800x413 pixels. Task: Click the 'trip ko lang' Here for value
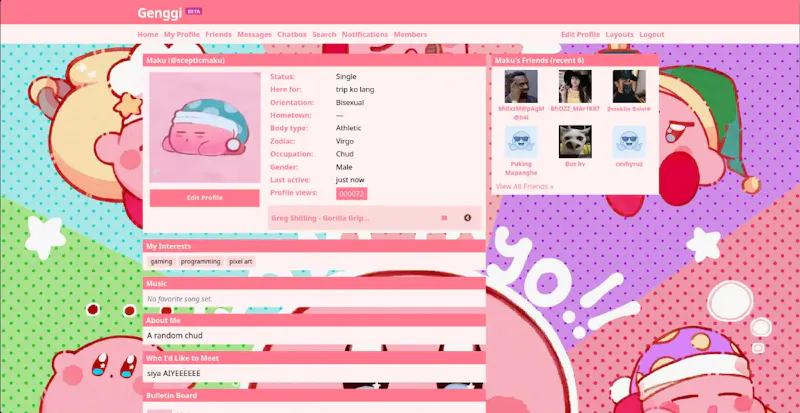[355, 89]
